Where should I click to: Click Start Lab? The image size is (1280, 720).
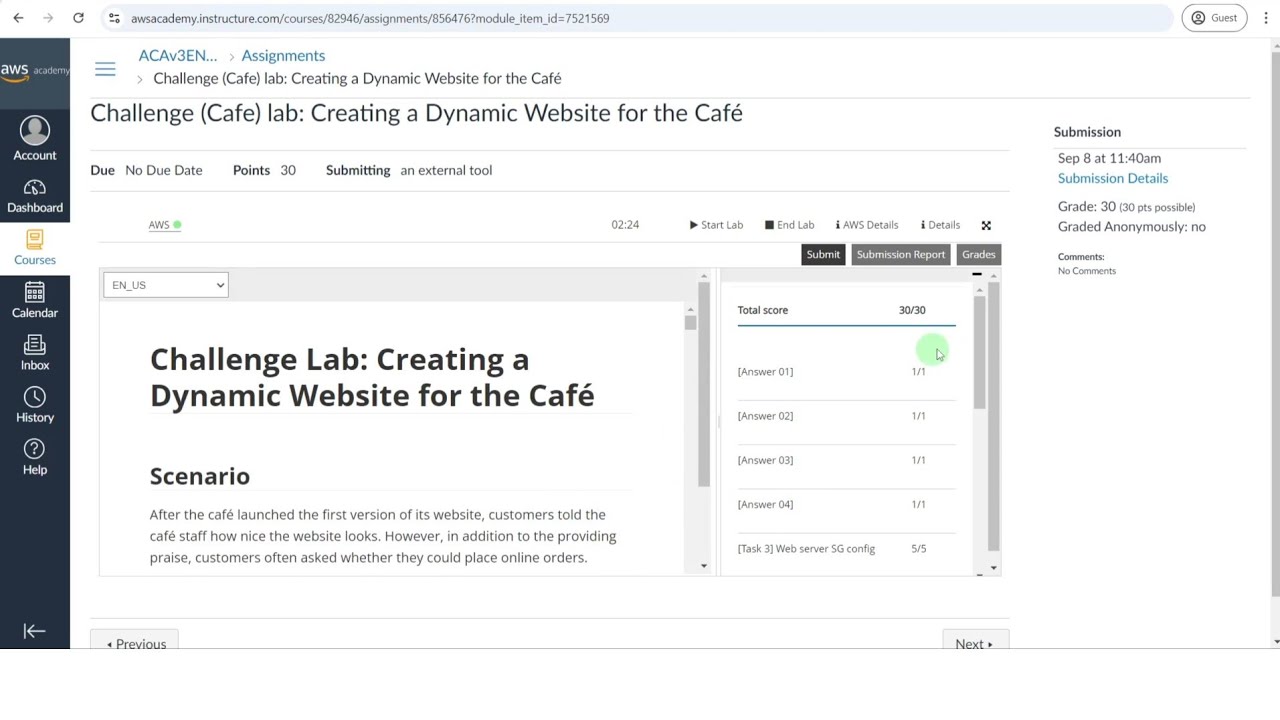716,225
